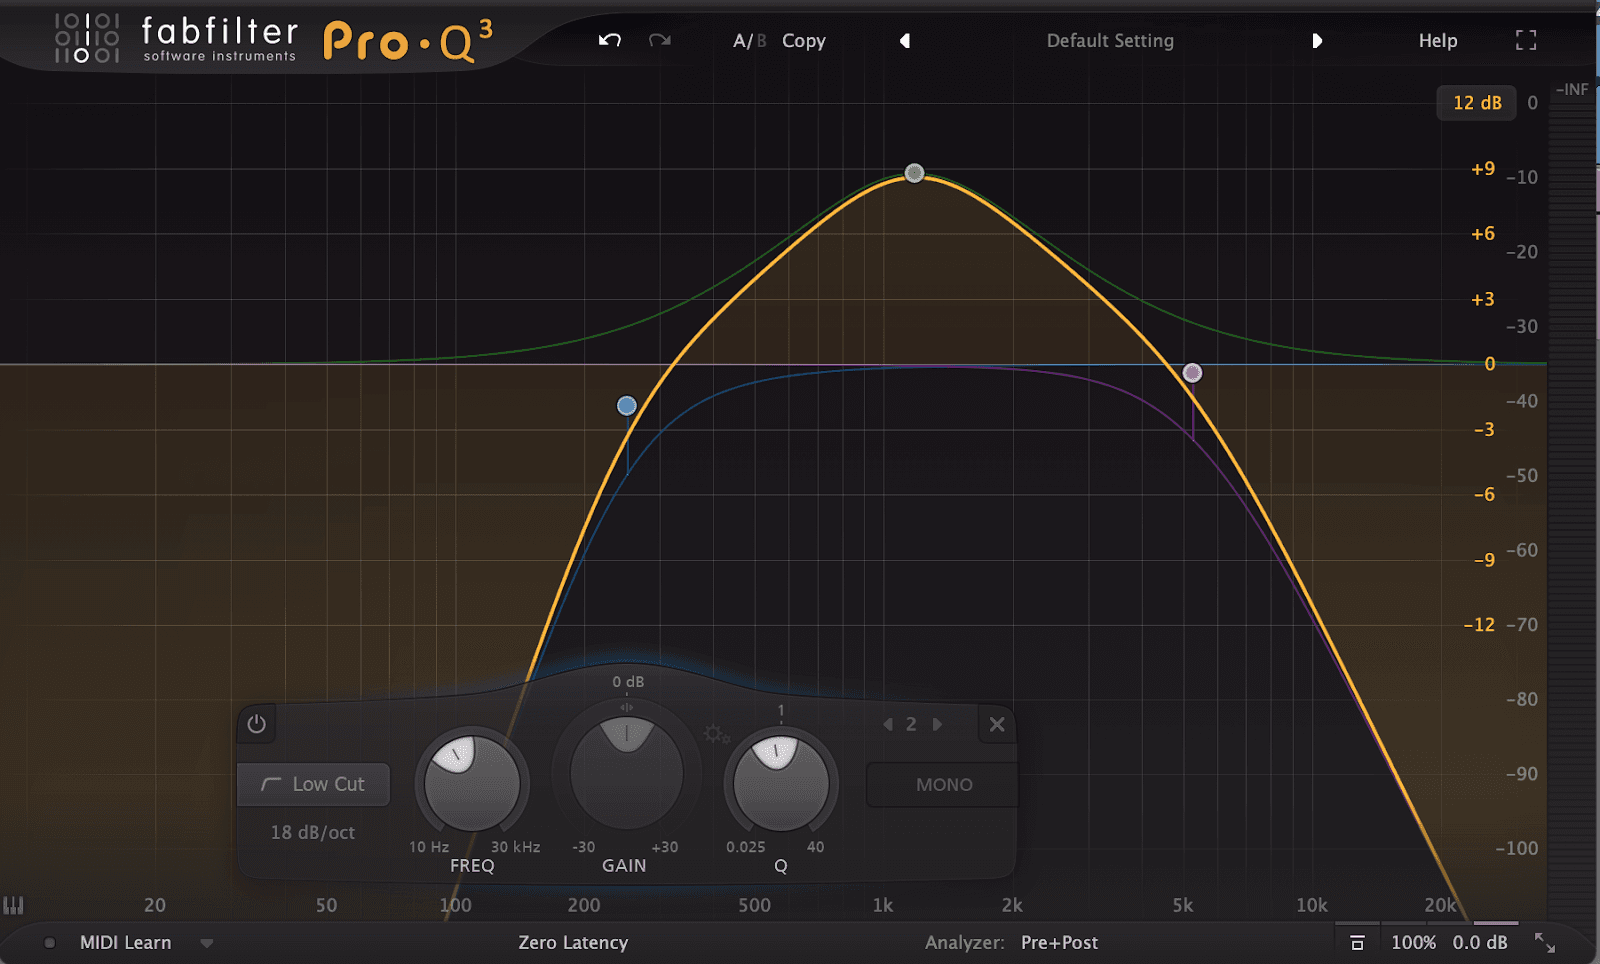Click the MIDI Learn indicator dot
Viewport: 1600px width, 964px height.
tap(49, 943)
